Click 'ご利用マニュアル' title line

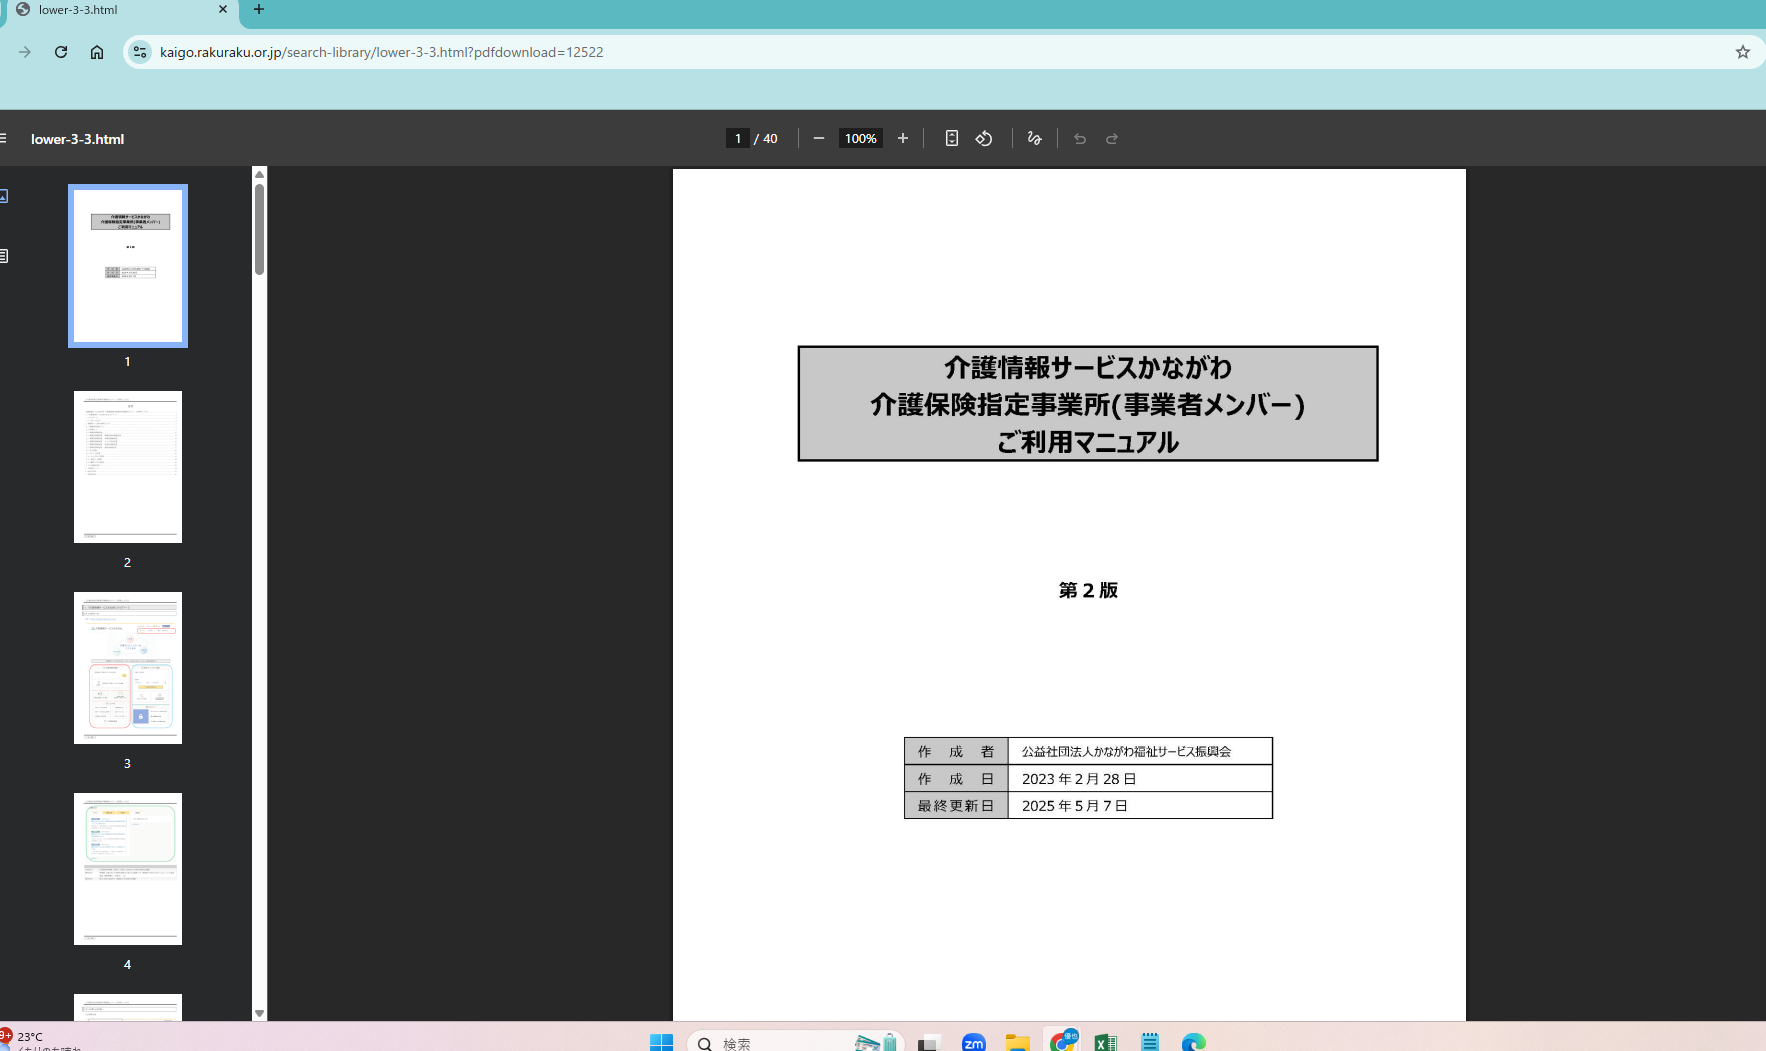1088,442
